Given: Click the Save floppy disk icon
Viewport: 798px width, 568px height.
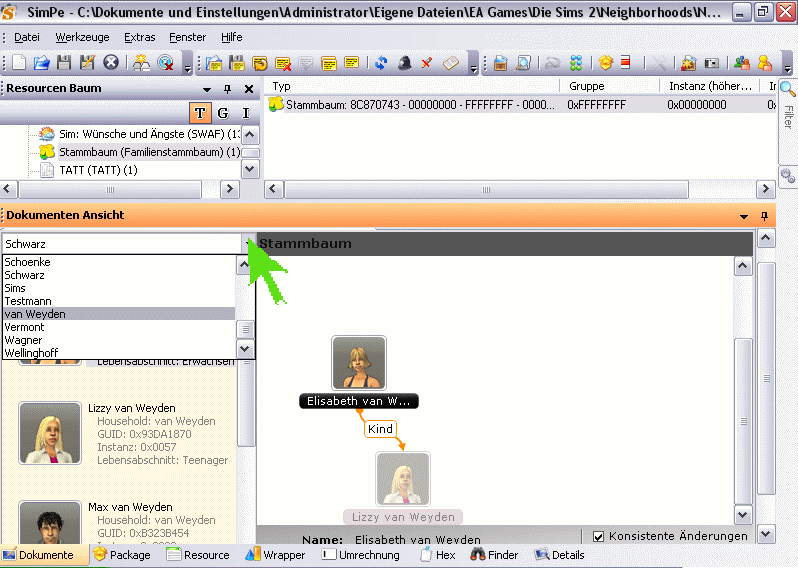Looking at the screenshot, I should [64, 63].
